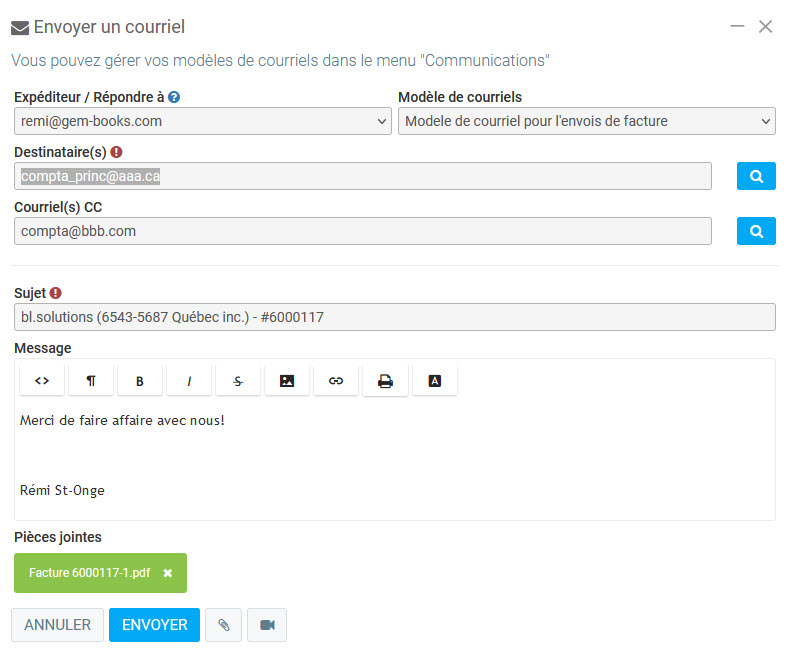The height and width of the screenshot is (652, 790).
Task: Show help for Expéditeur / Répondre à
Action: coord(174,97)
